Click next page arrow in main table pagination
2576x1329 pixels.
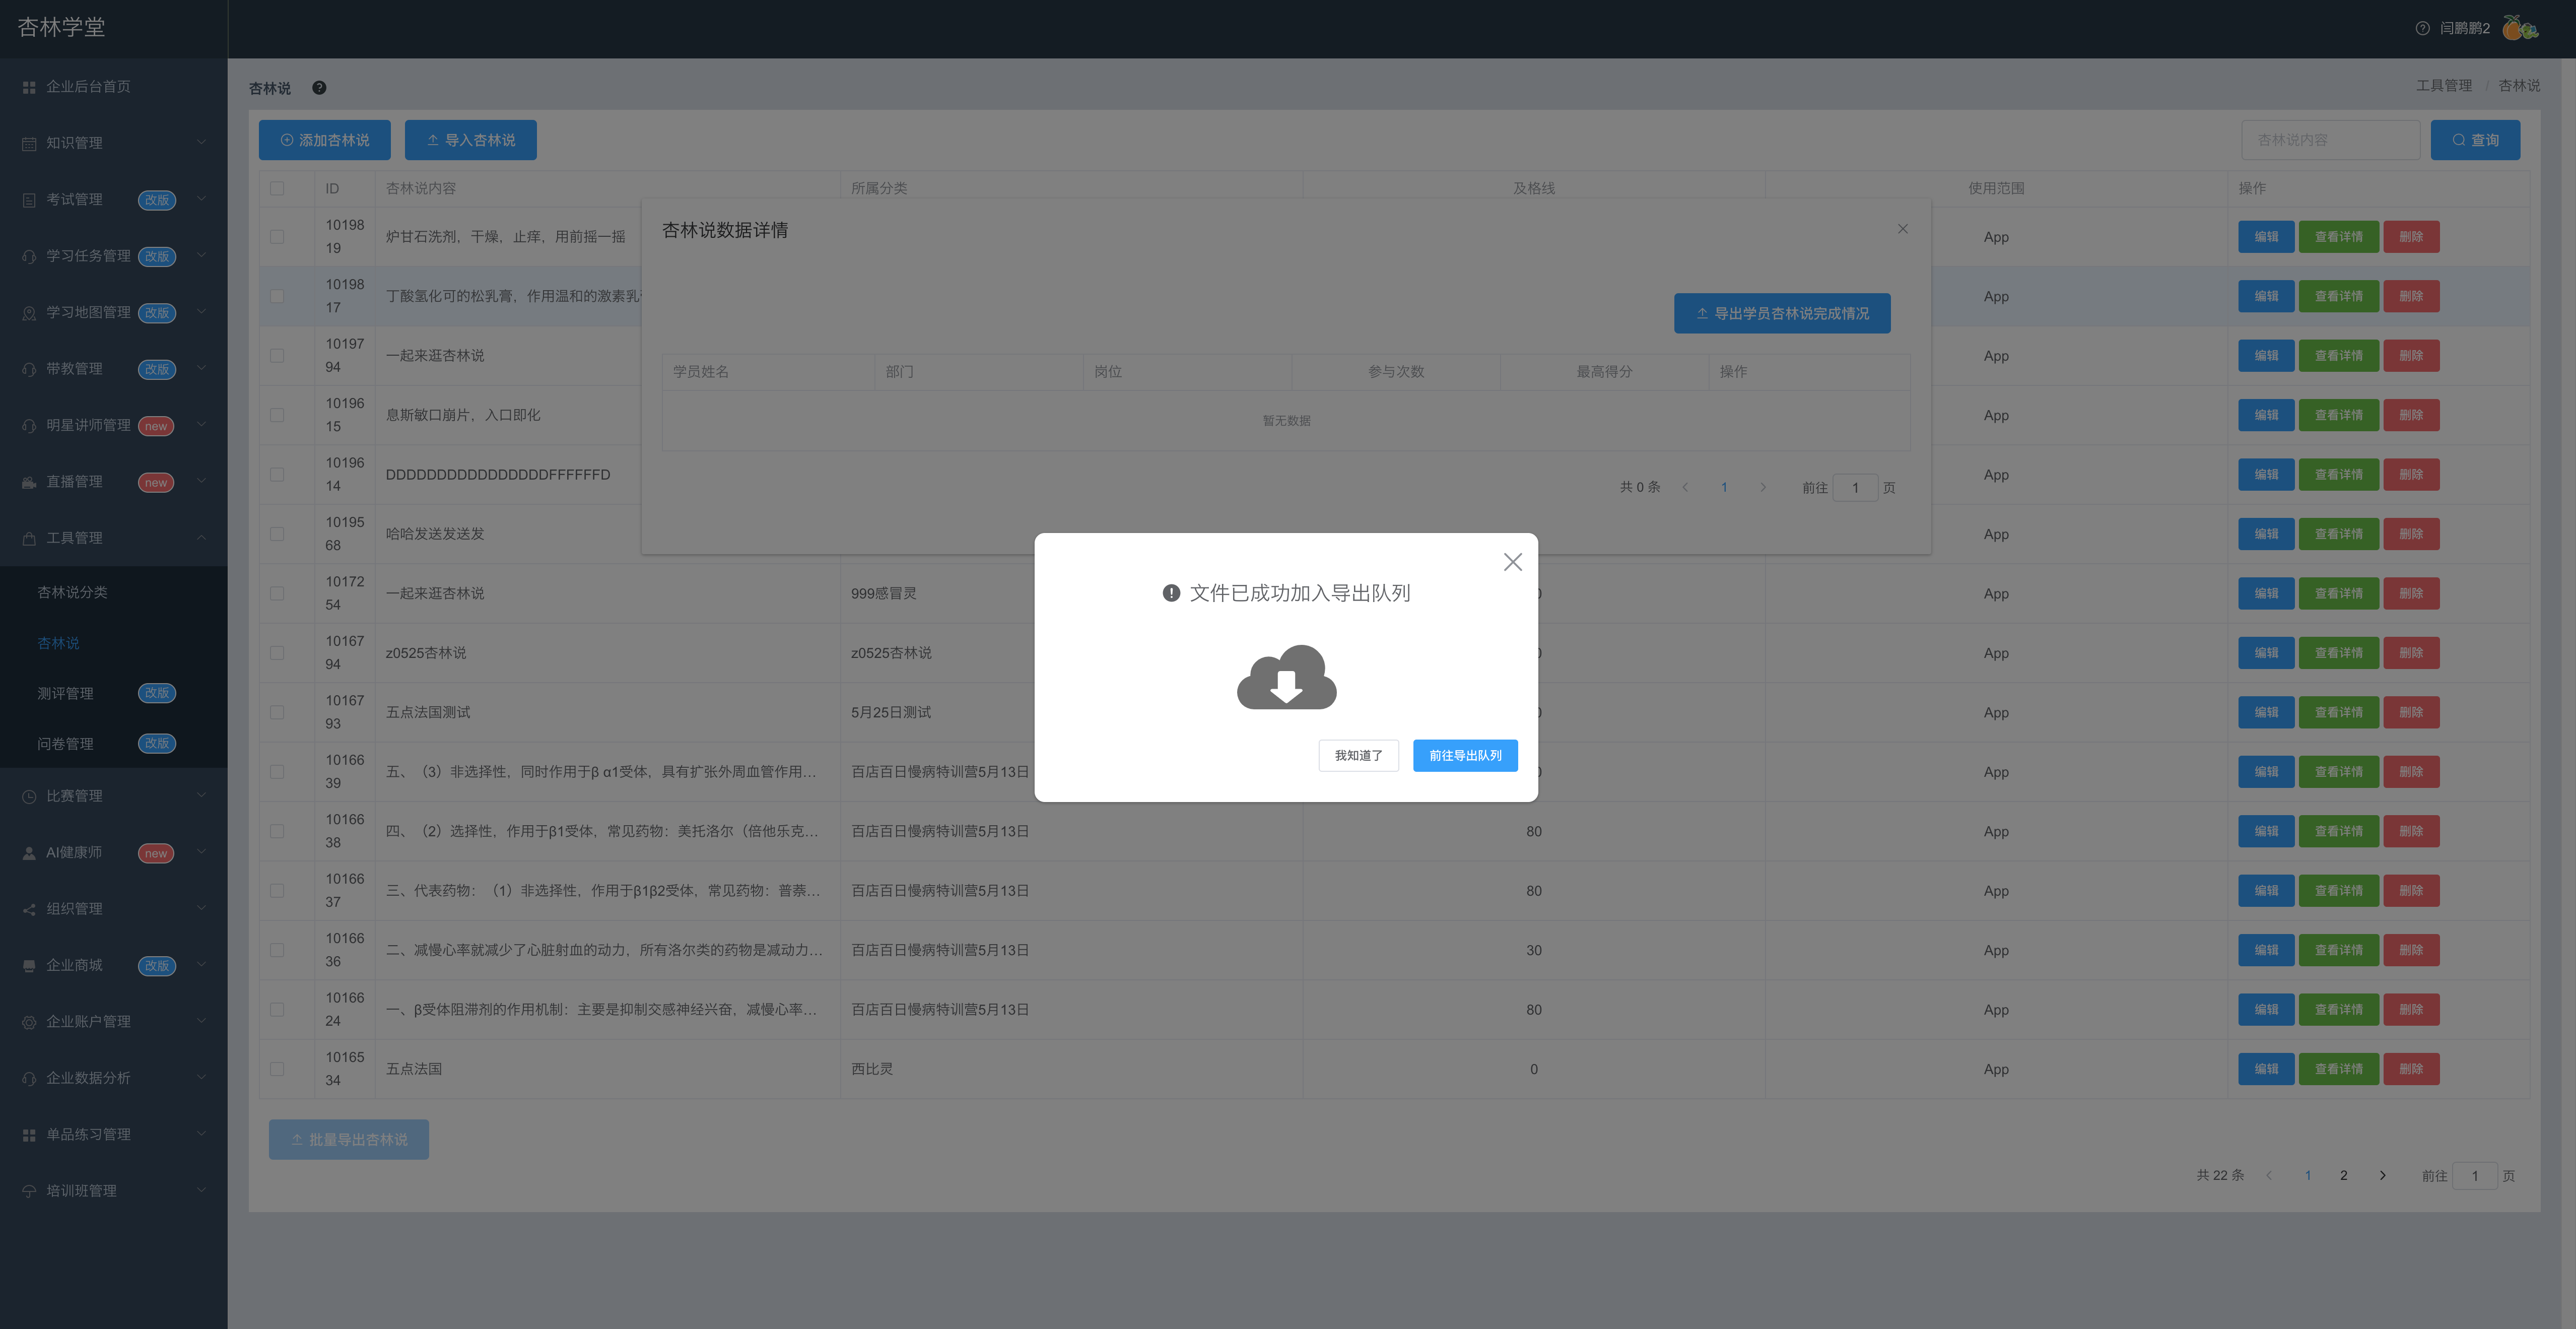point(2382,1175)
